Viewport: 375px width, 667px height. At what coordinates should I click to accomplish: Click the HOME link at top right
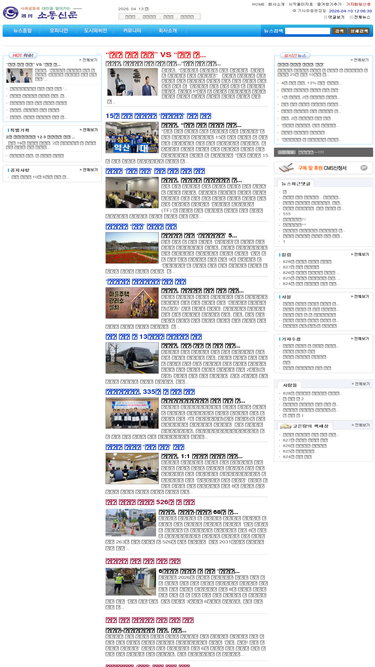(258, 4)
